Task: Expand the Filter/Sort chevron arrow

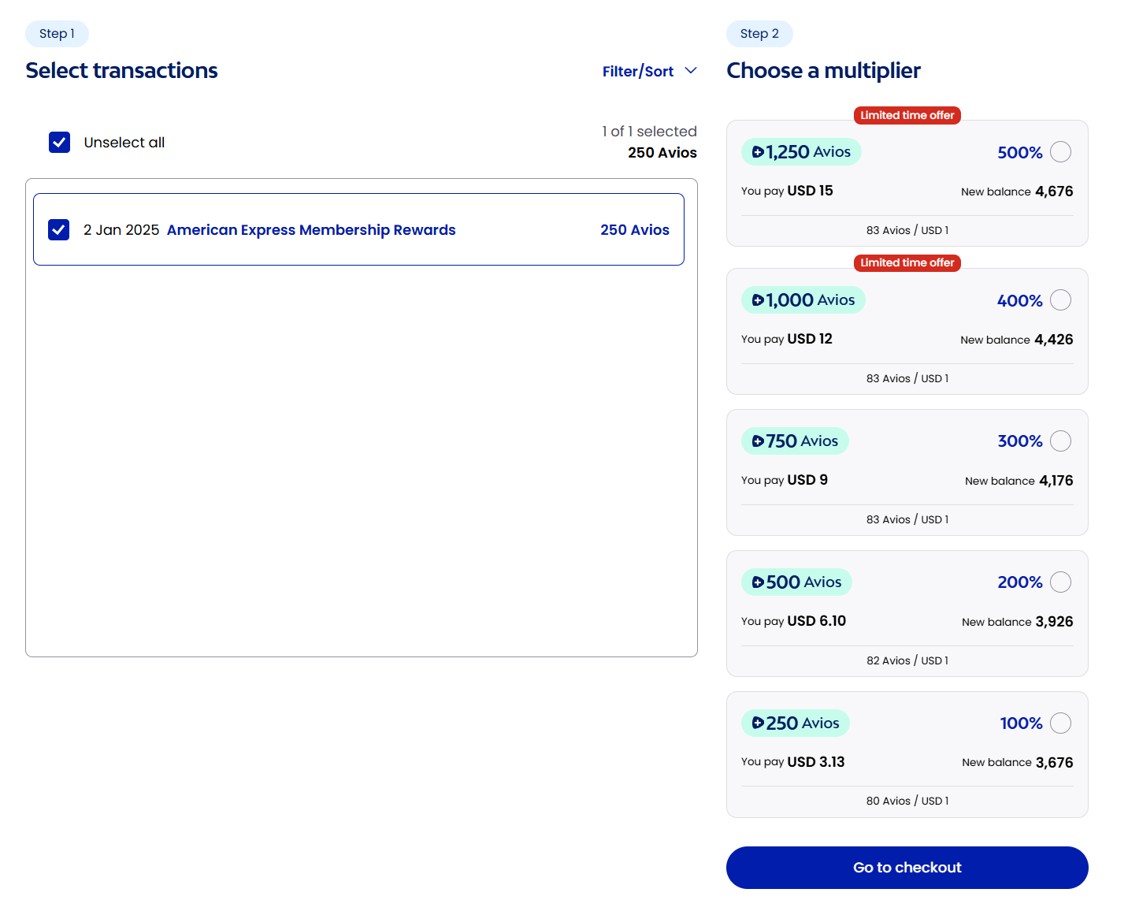Action: click(x=691, y=71)
